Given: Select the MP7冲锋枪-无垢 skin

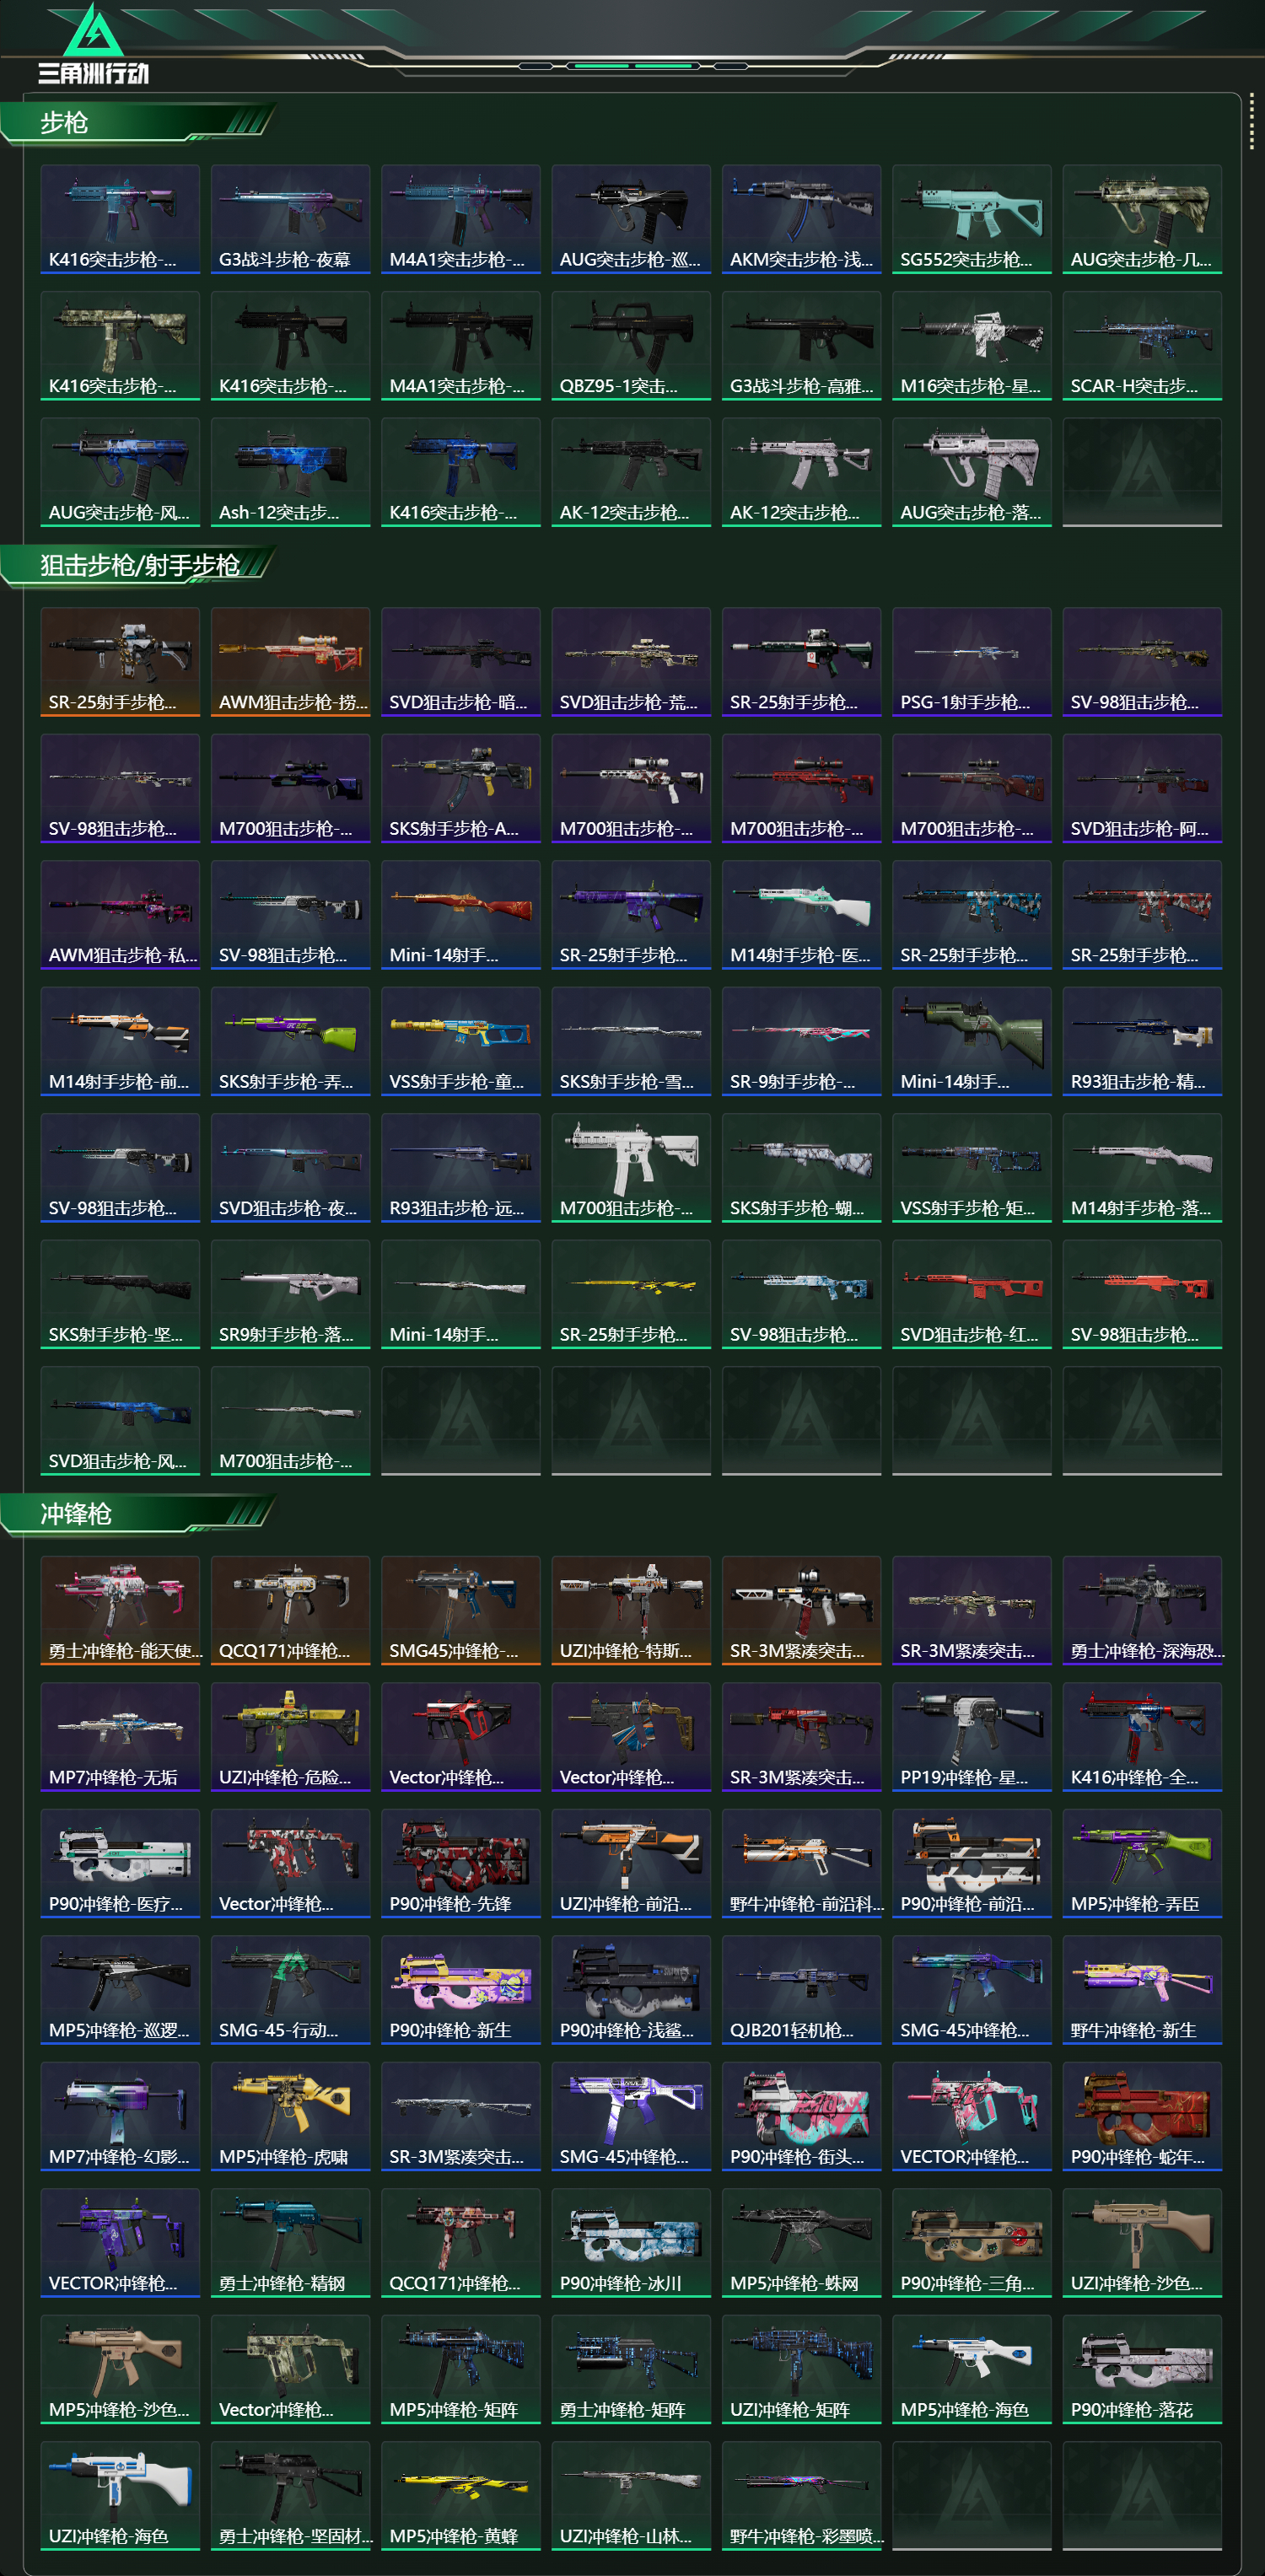Looking at the screenshot, I should 120,1737.
